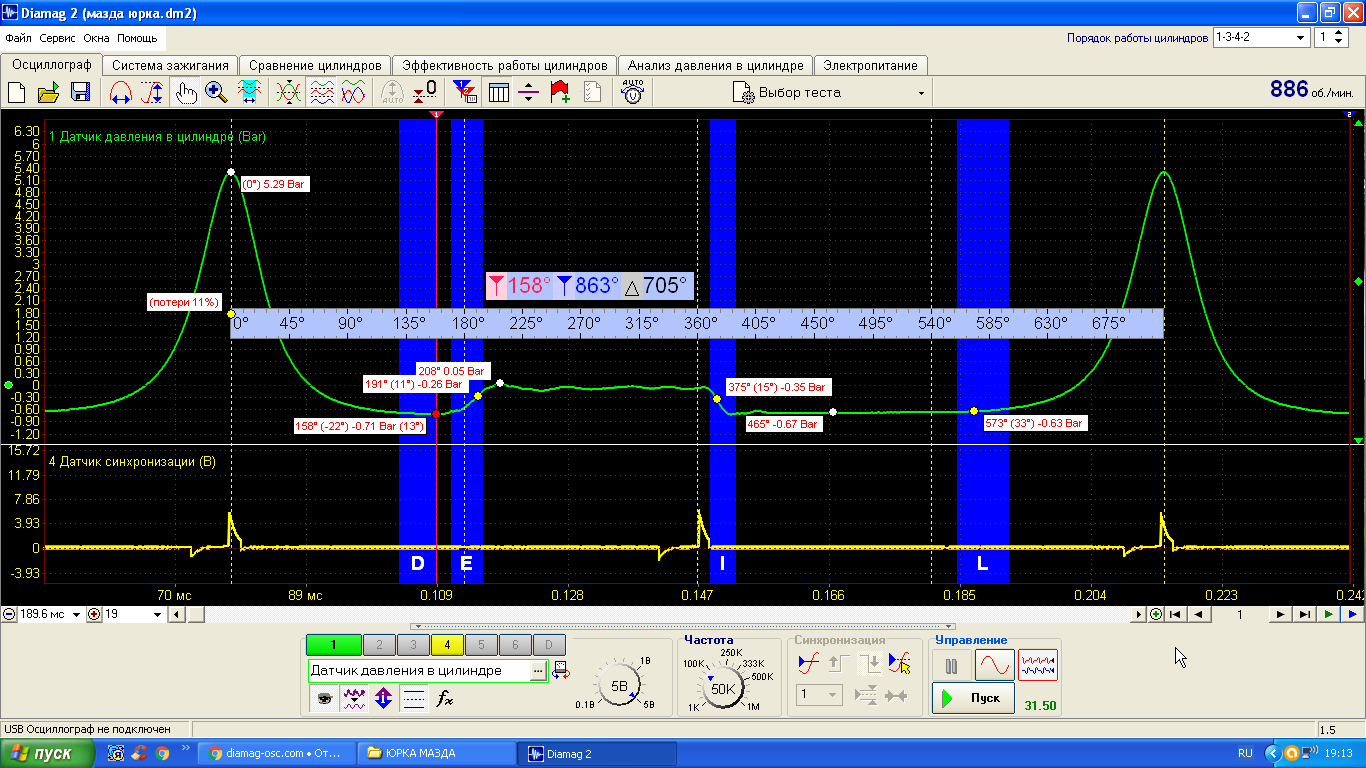The height and width of the screenshot is (768, 1366).
Task: Open the cylinder number dropdown showing 1
Action: (1331, 37)
